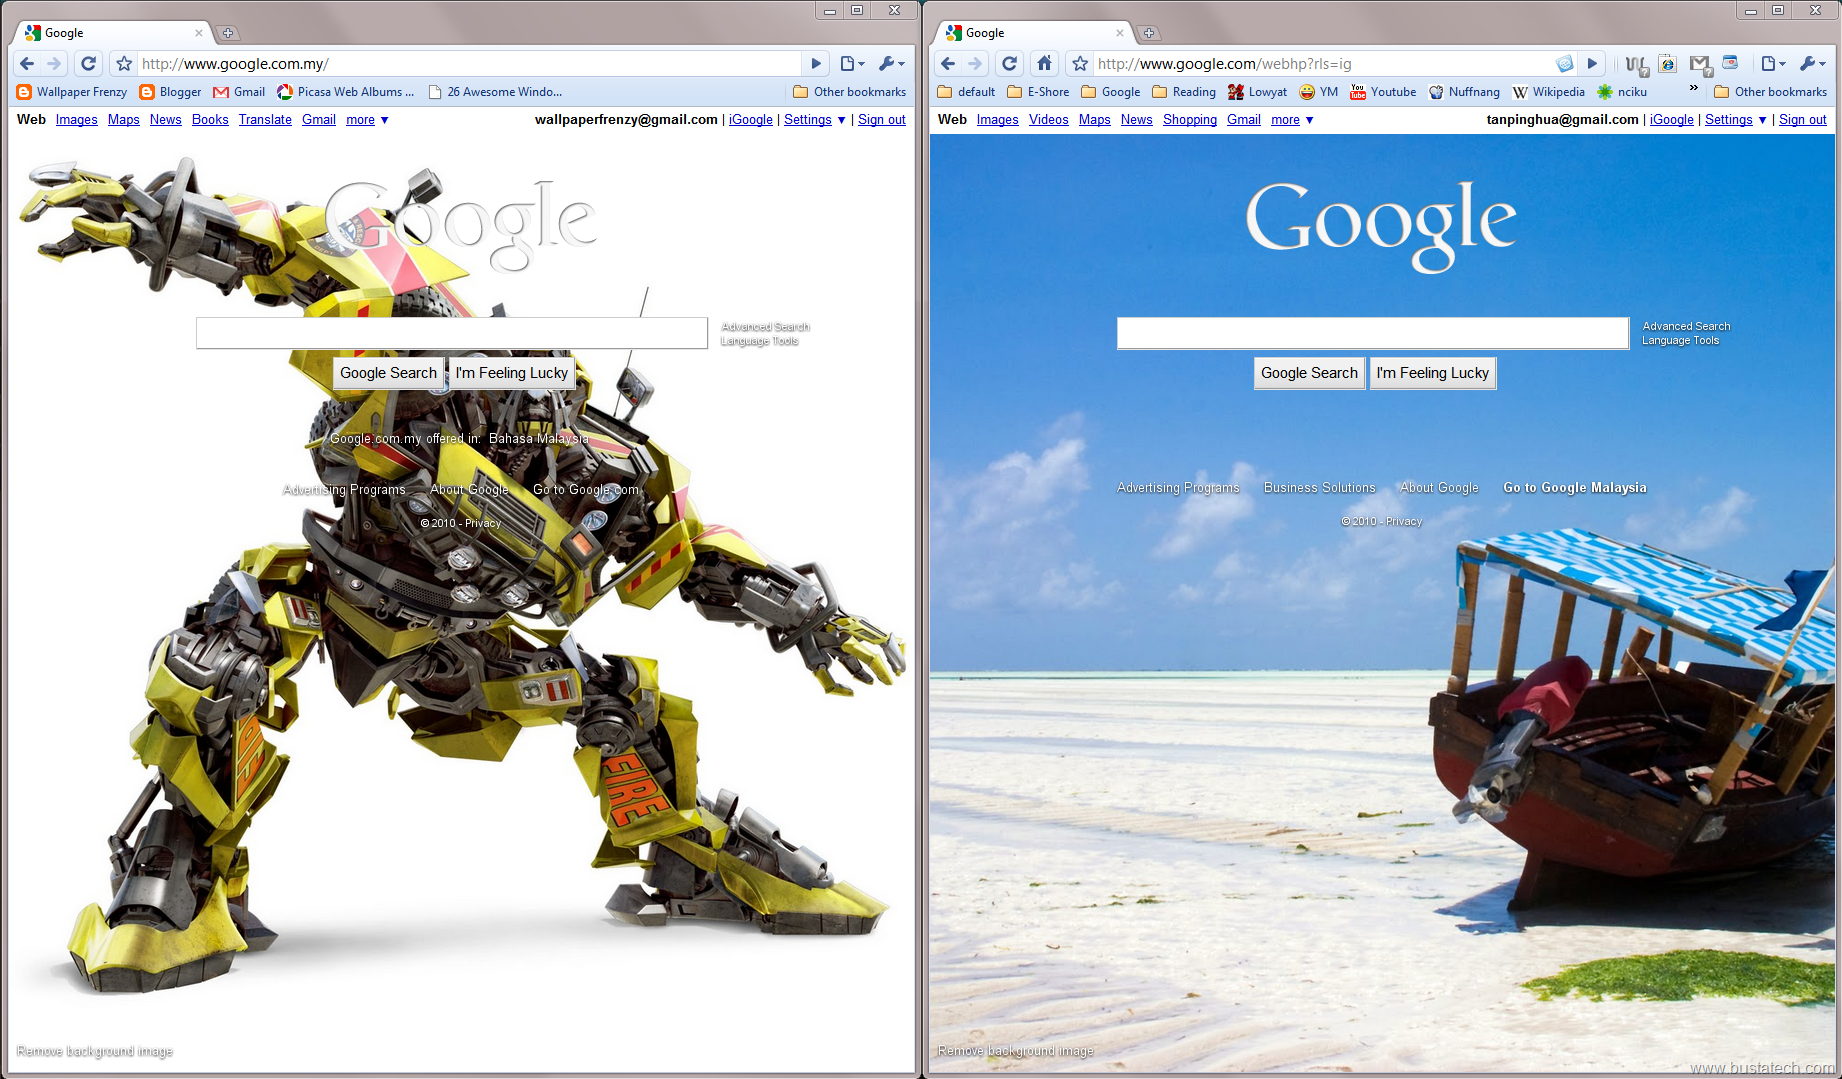1842x1079 pixels.
Task: Open the Wikipedia bookmark
Action: [1548, 92]
